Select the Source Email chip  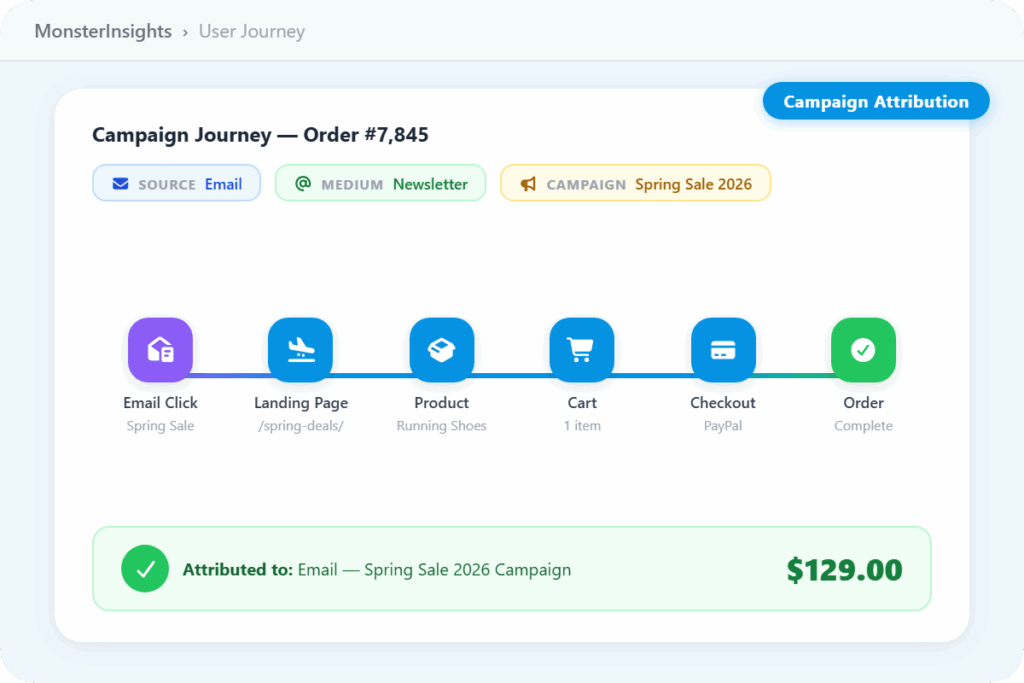click(x=176, y=184)
